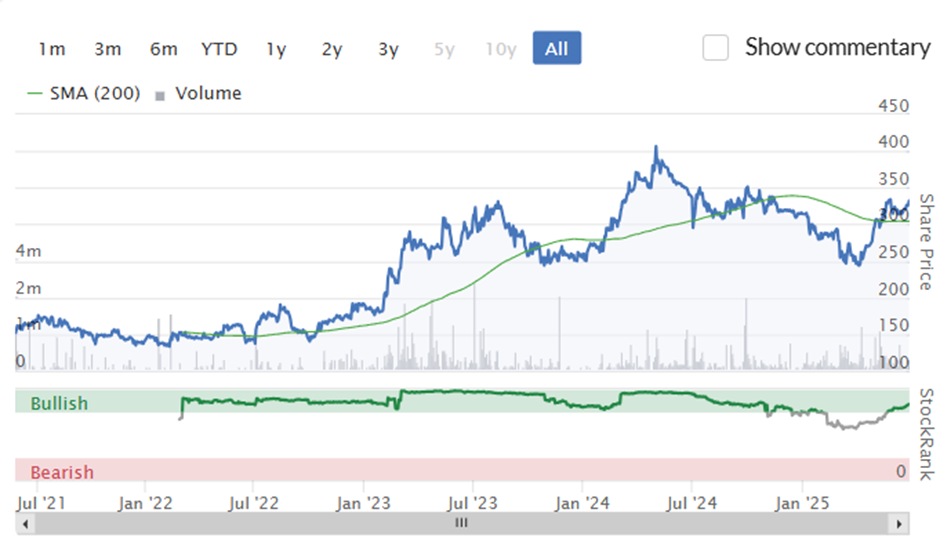
Task: Click the Bearish band label
Action: click(x=62, y=473)
